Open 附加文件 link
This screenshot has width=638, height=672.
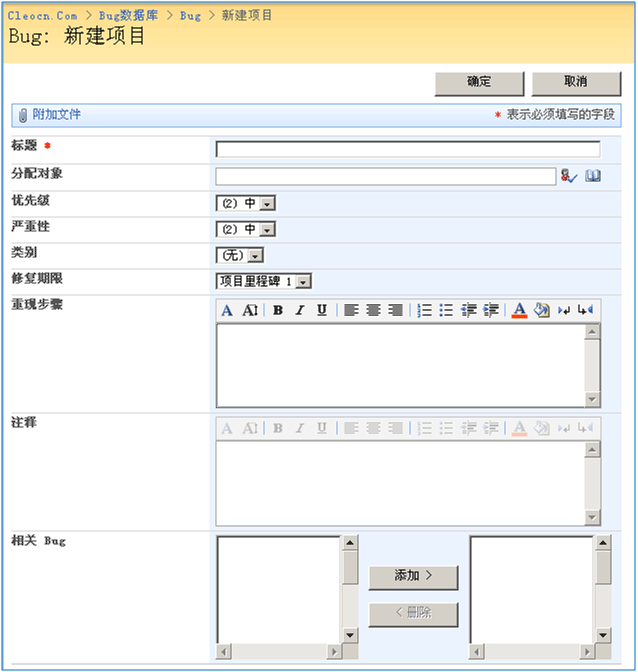point(57,115)
